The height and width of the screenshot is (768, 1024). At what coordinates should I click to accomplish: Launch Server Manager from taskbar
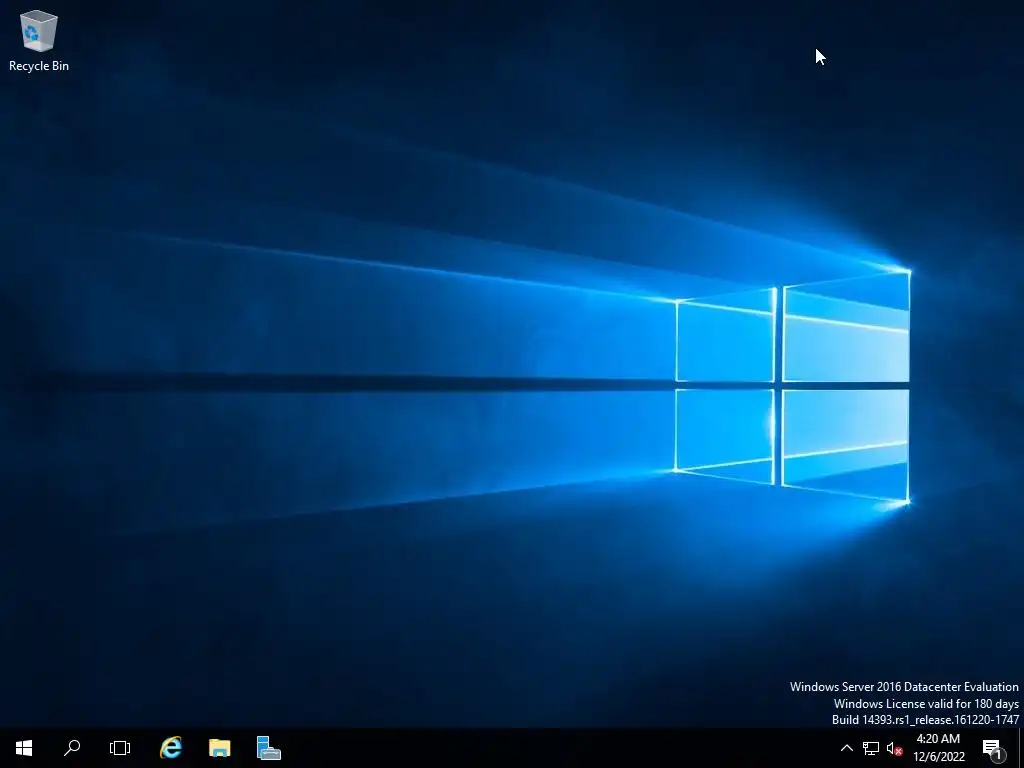pyautogui.click(x=268, y=748)
